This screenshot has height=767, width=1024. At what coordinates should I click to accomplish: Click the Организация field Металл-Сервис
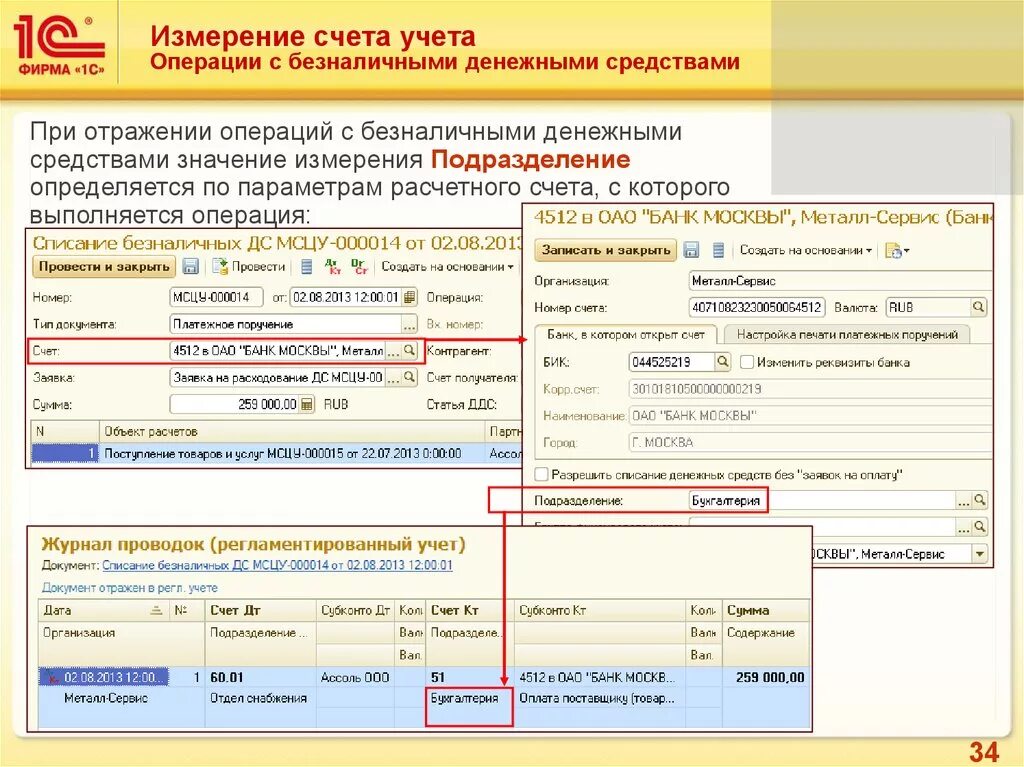(840, 281)
